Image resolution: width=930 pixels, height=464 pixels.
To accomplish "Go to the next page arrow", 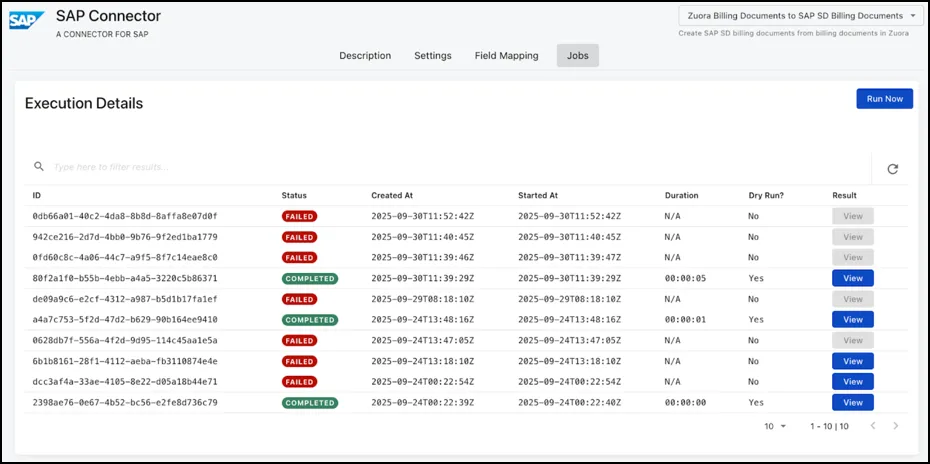I will pyautogui.click(x=896, y=425).
